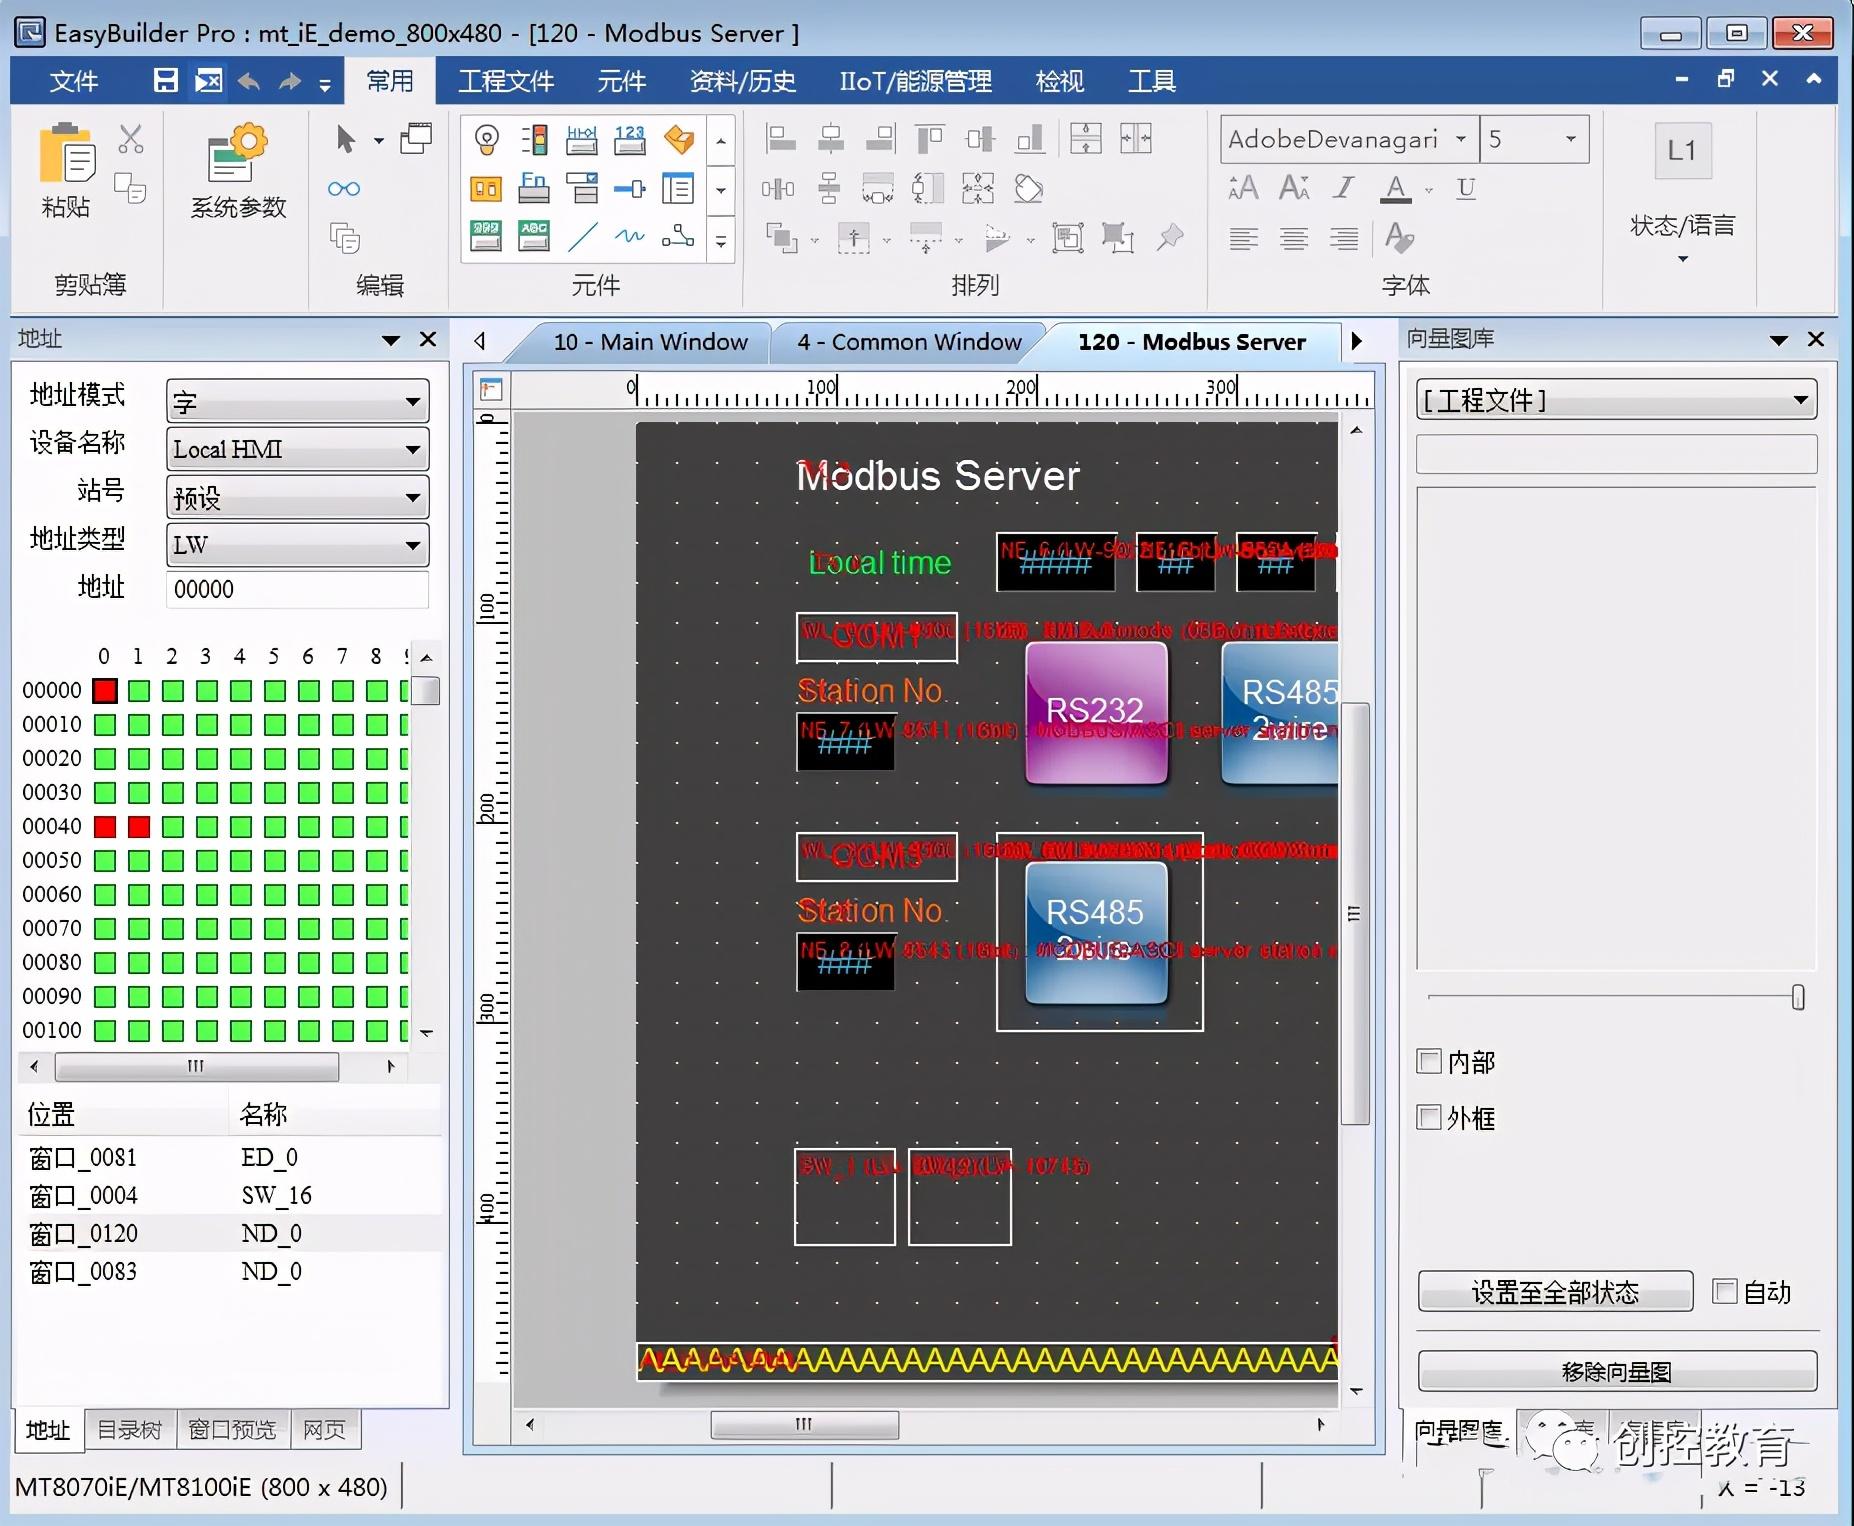1854x1526 pixels.
Task: Open the [工程文件] library dropdown
Action: pos(1616,400)
